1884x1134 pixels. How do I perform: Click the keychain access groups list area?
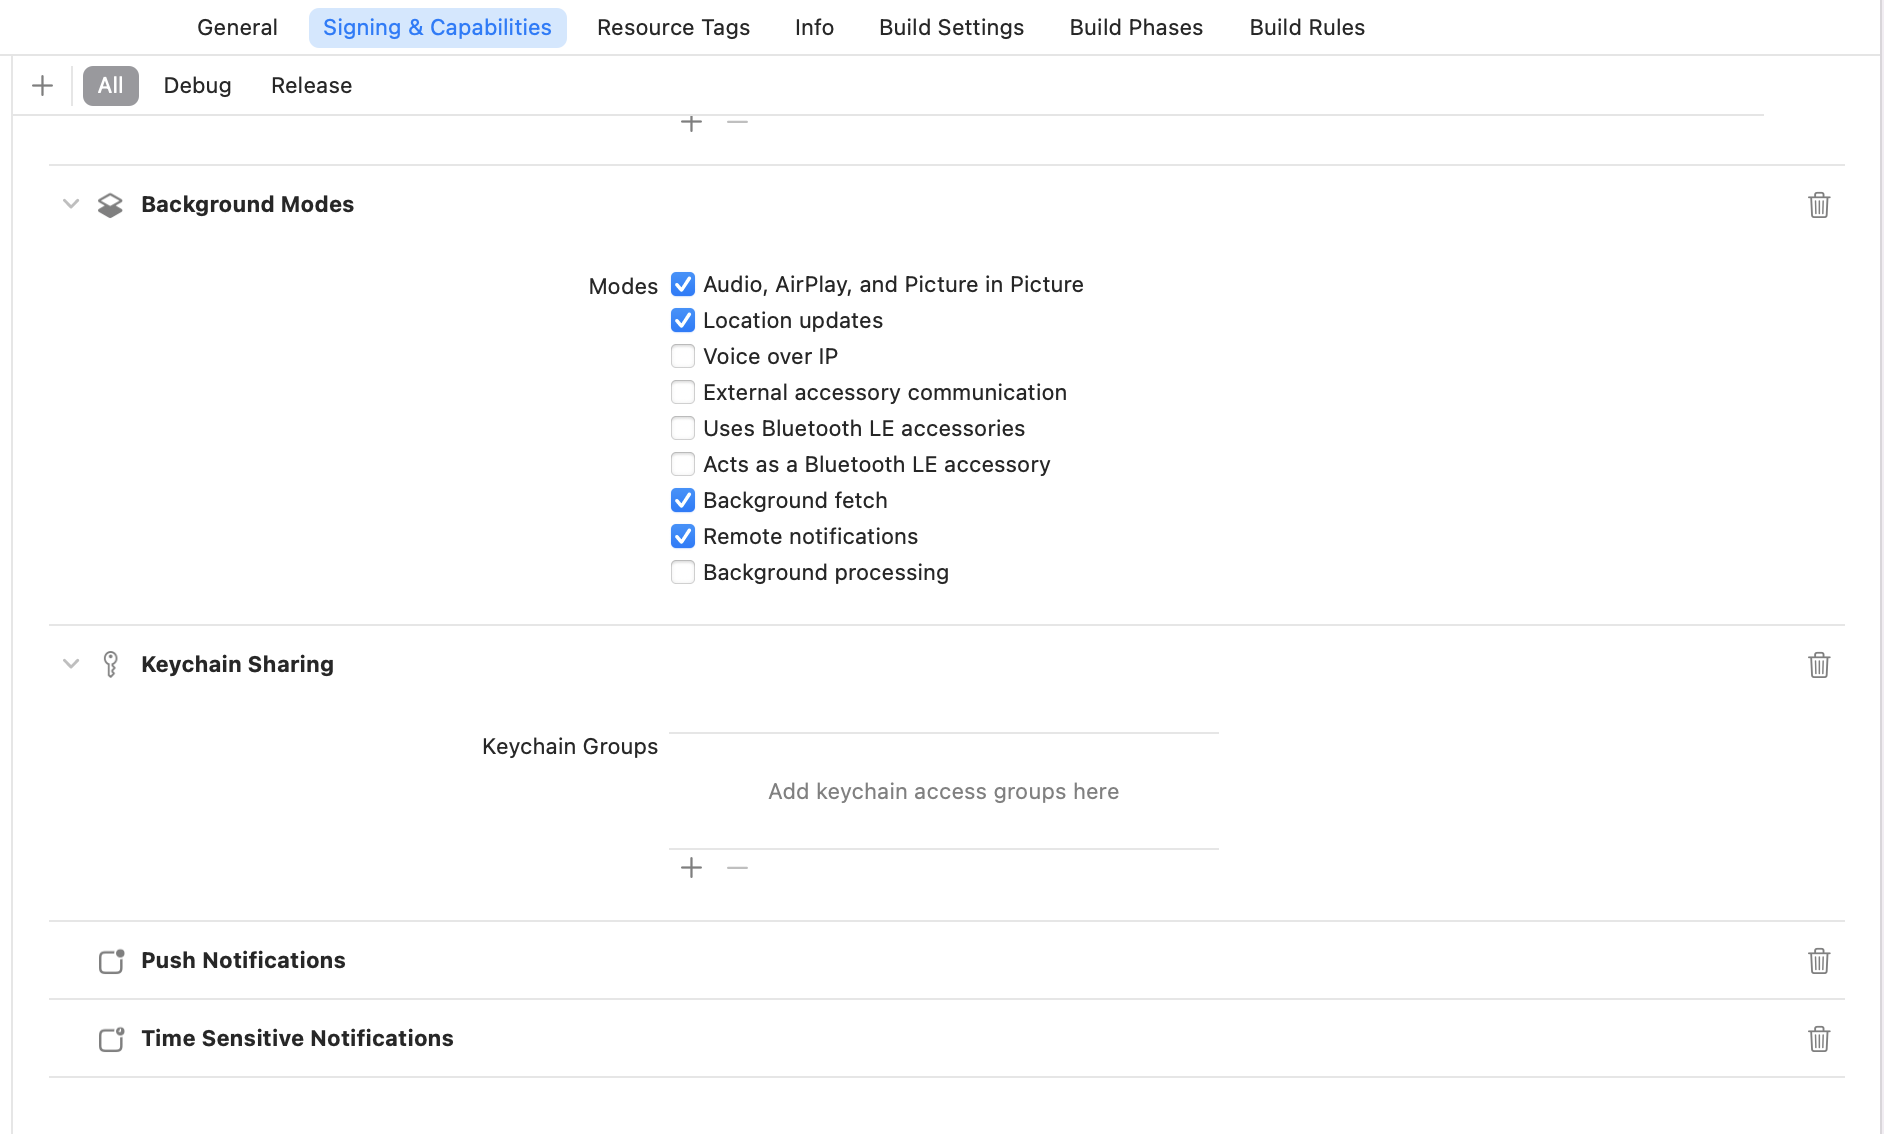943,791
